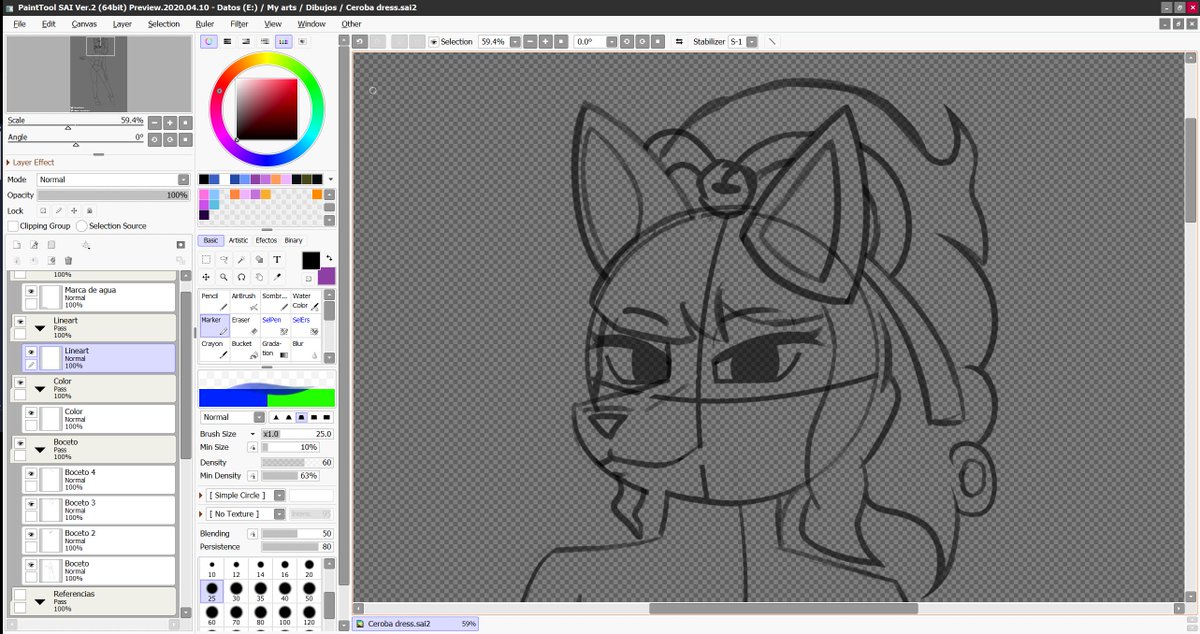Select the rectangular selection tool

coord(206,259)
